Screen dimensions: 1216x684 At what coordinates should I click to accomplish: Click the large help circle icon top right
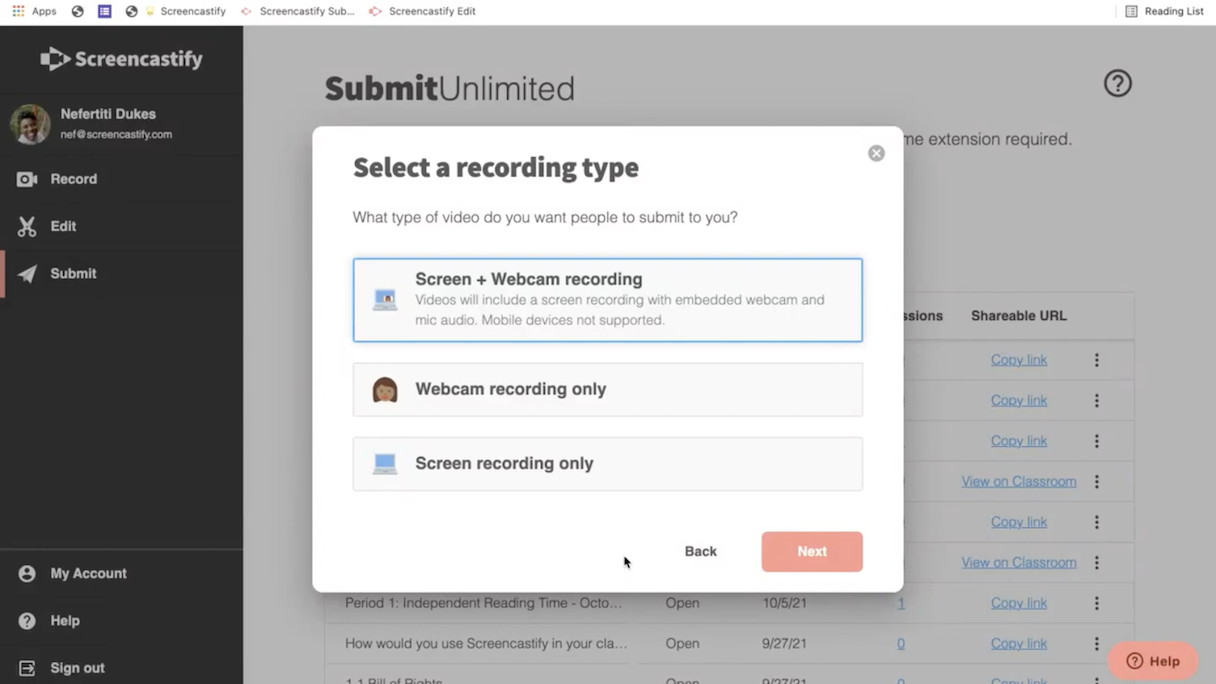[1117, 84]
